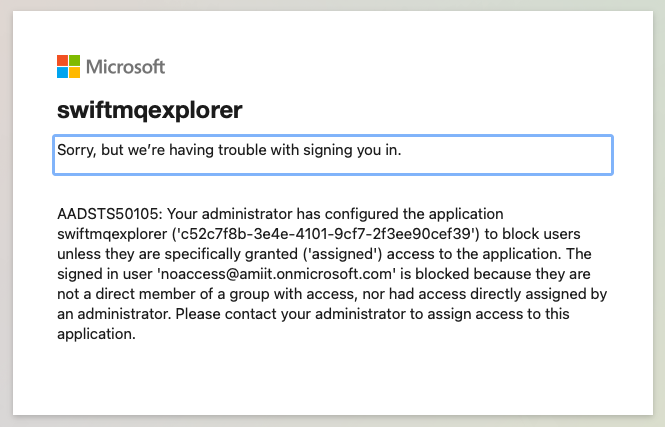Click the empty area below the error paragraph
Screen dimensions: 665x427
(332, 375)
